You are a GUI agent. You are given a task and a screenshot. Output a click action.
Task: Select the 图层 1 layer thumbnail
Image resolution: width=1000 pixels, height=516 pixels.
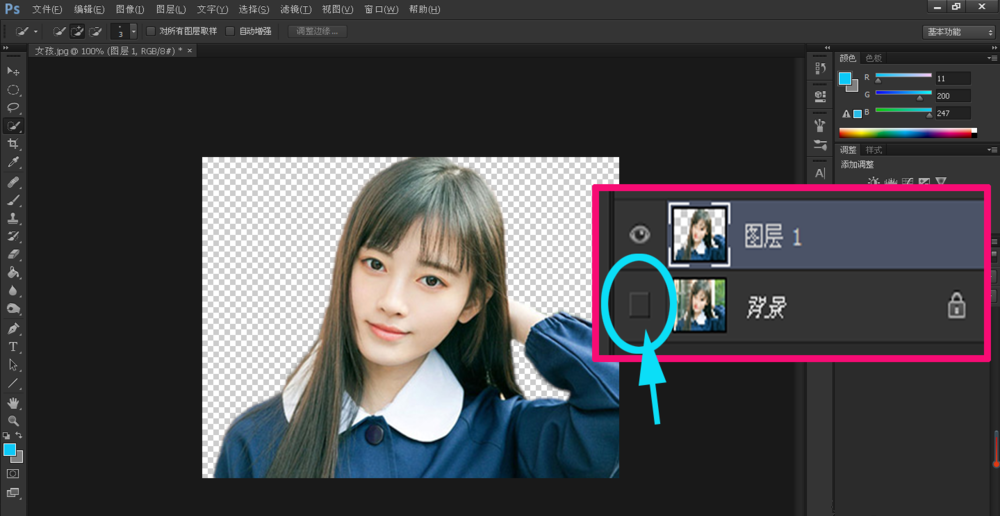(699, 235)
